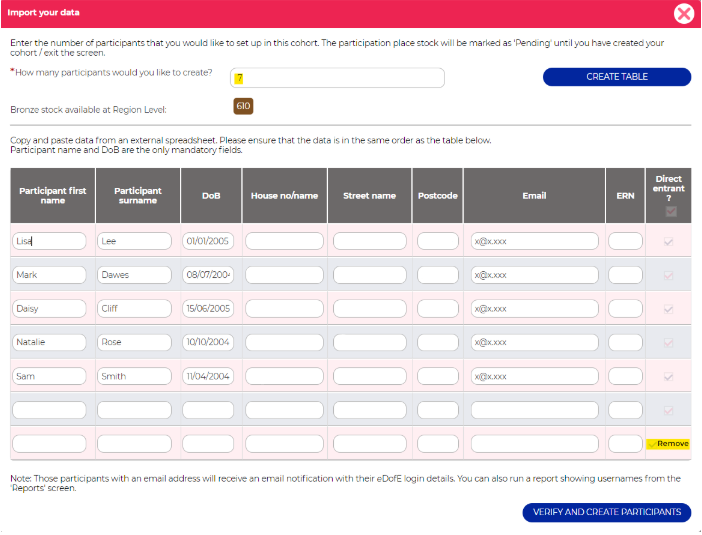
Task: Edit the email field in Mark's row
Action: coord(535,275)
